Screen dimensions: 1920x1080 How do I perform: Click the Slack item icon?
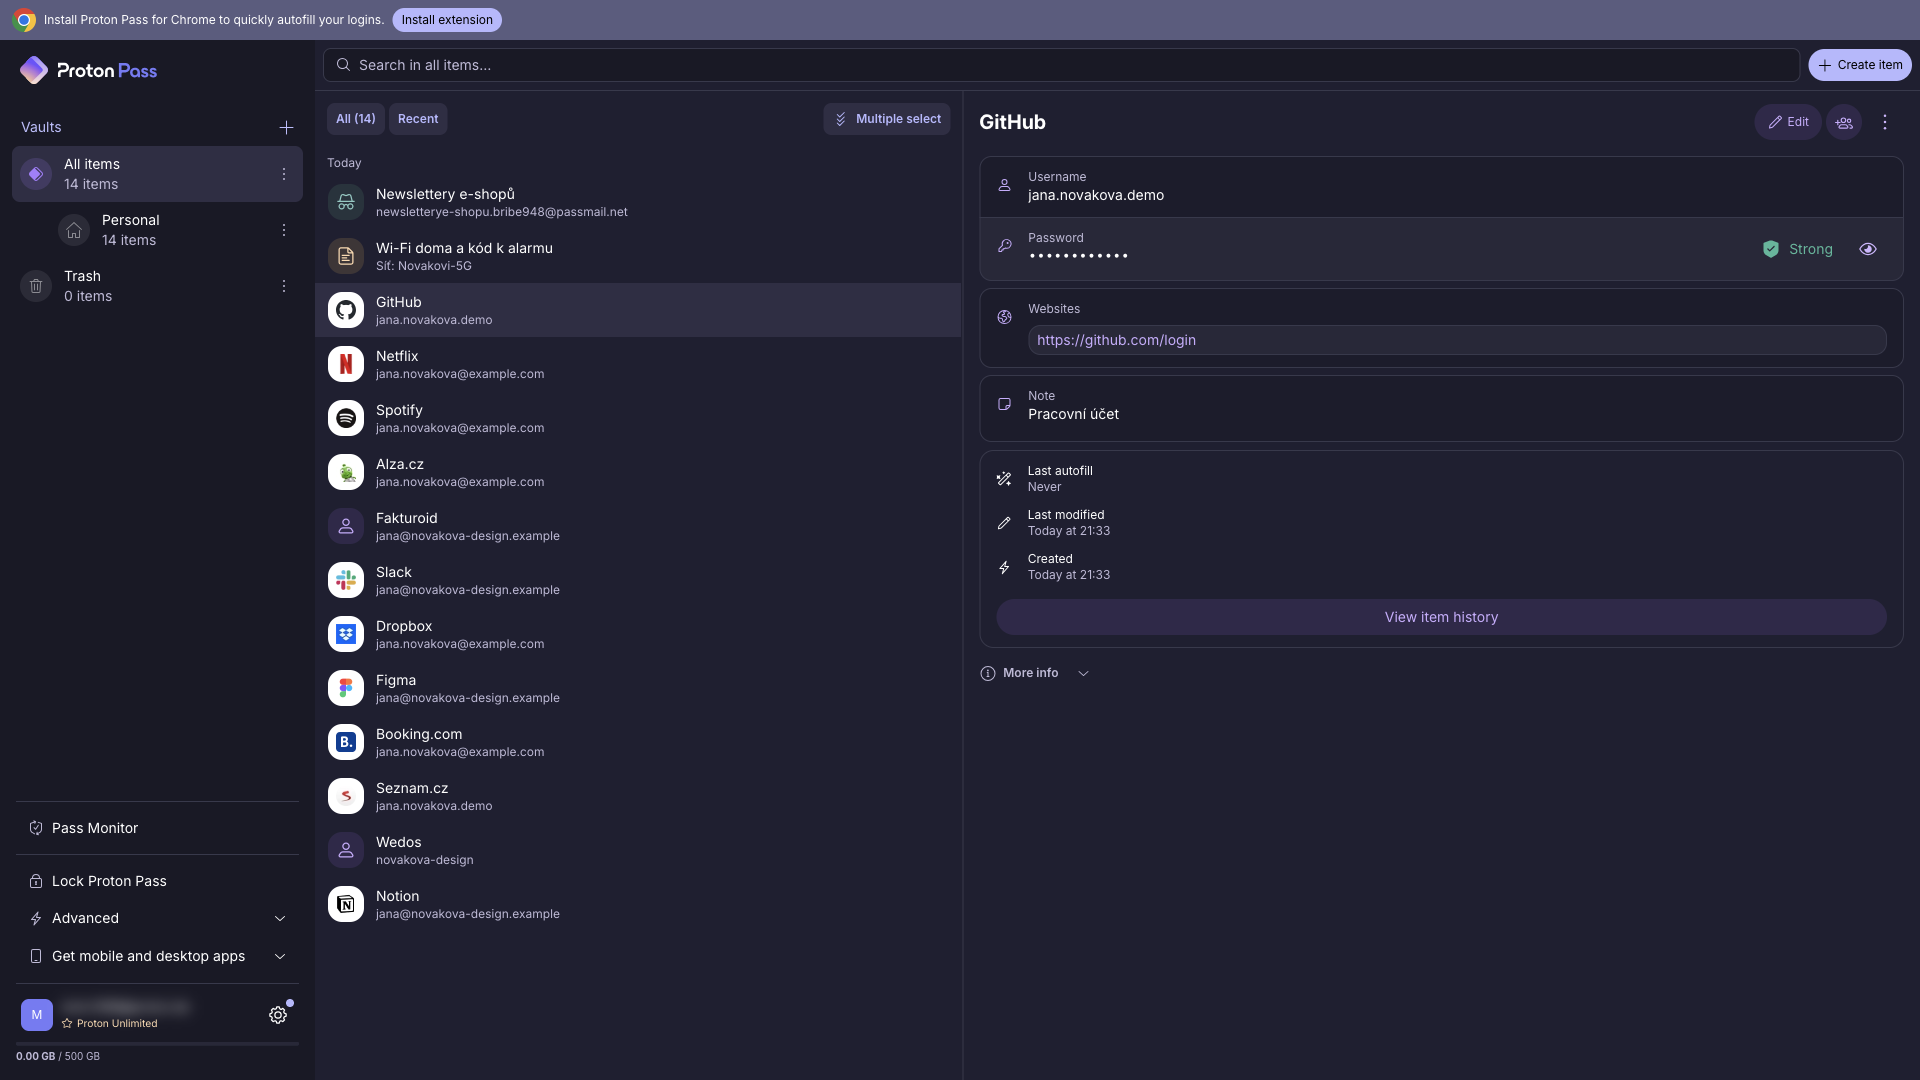346,580
